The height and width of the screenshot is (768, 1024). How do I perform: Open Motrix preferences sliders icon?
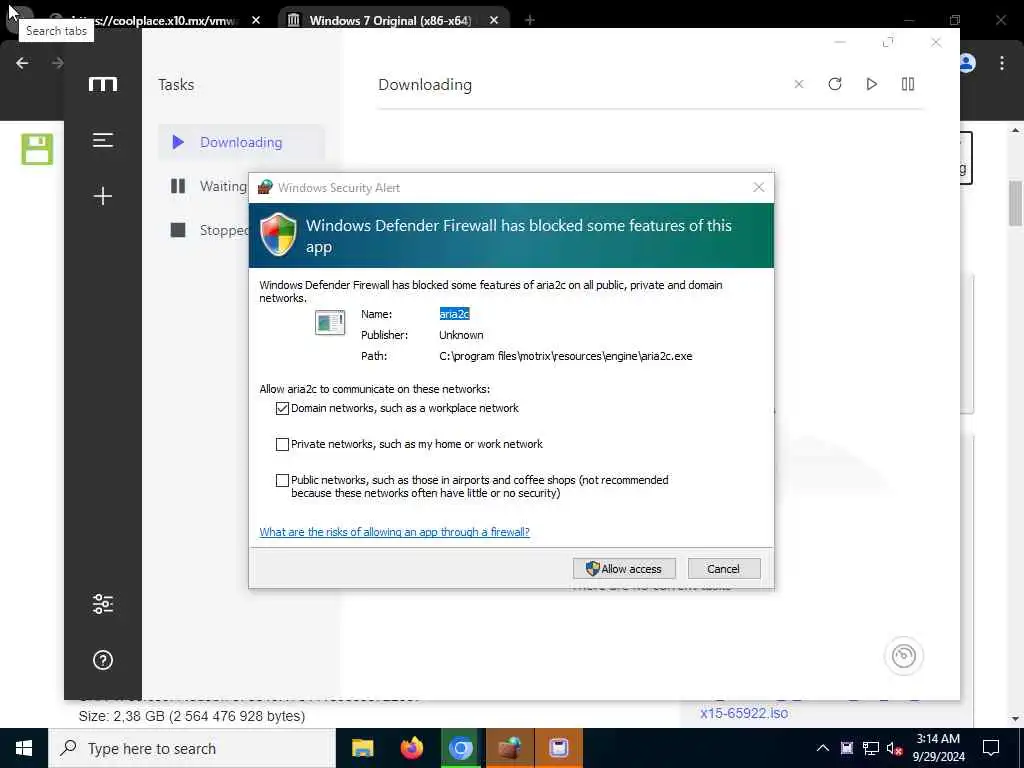point(103,603)
